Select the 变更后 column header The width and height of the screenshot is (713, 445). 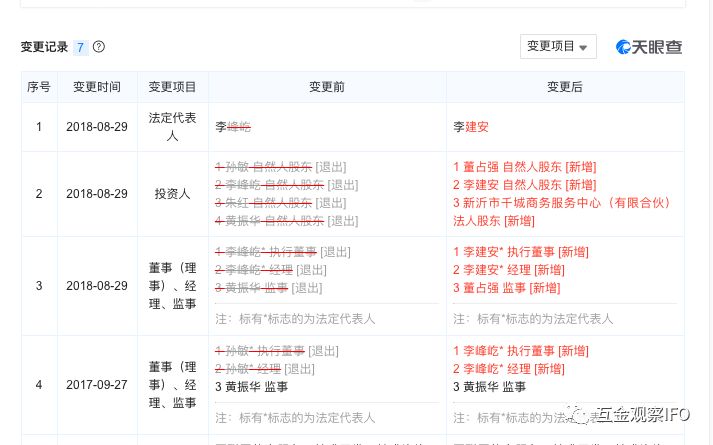(x=564, y=87)
